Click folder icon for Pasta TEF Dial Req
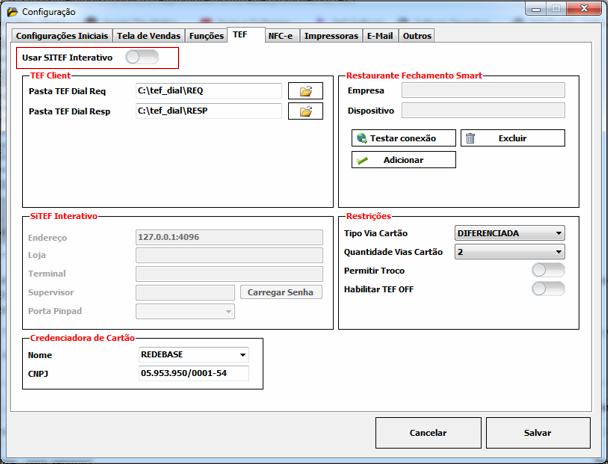Image resolution: width=608 pixels, height=464 pixels. (306, 91)
